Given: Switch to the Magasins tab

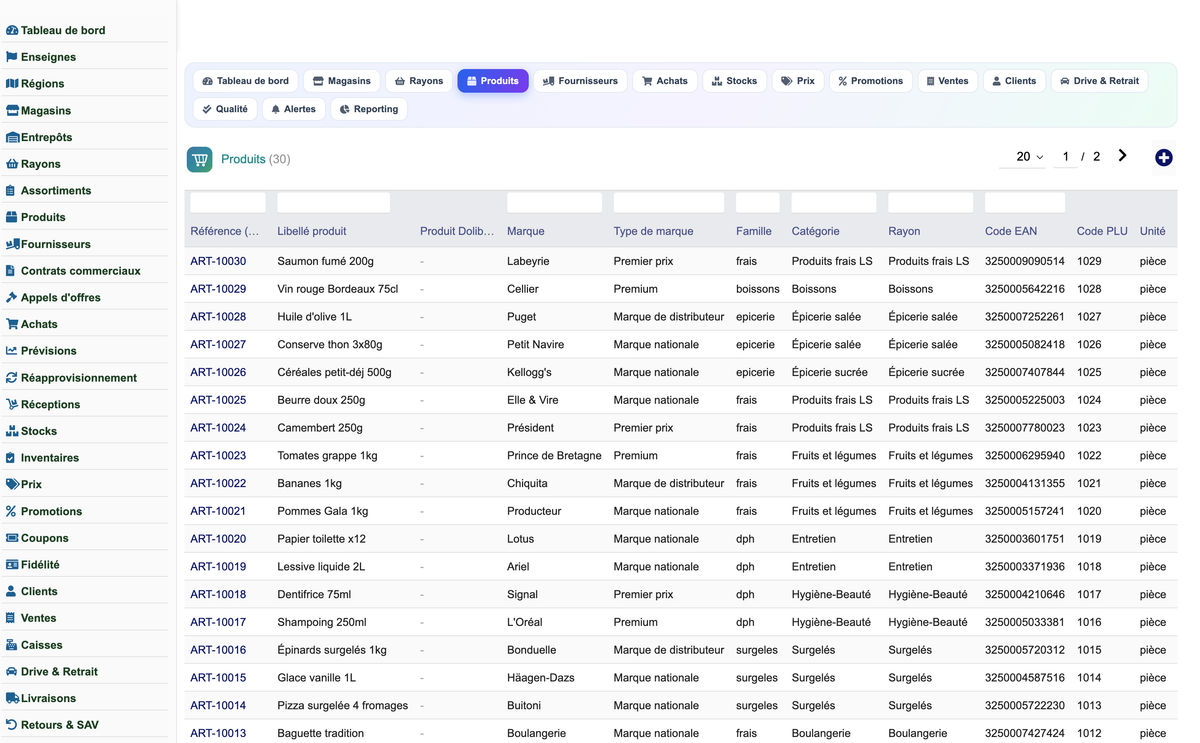Looking at the screenshot, I should [x=342, y=81].
